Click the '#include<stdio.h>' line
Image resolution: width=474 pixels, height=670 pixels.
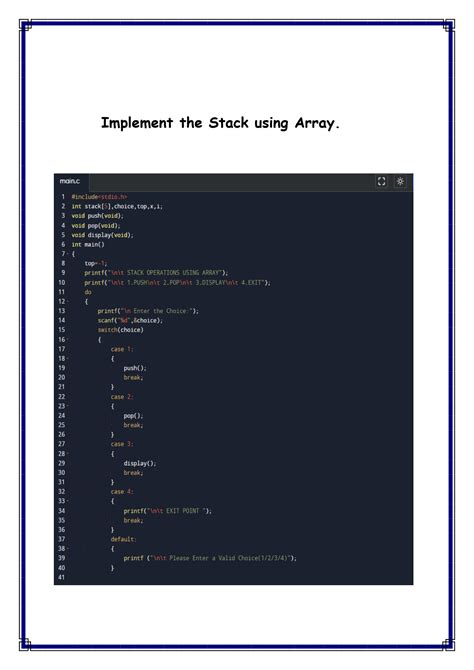coord(99,197)
